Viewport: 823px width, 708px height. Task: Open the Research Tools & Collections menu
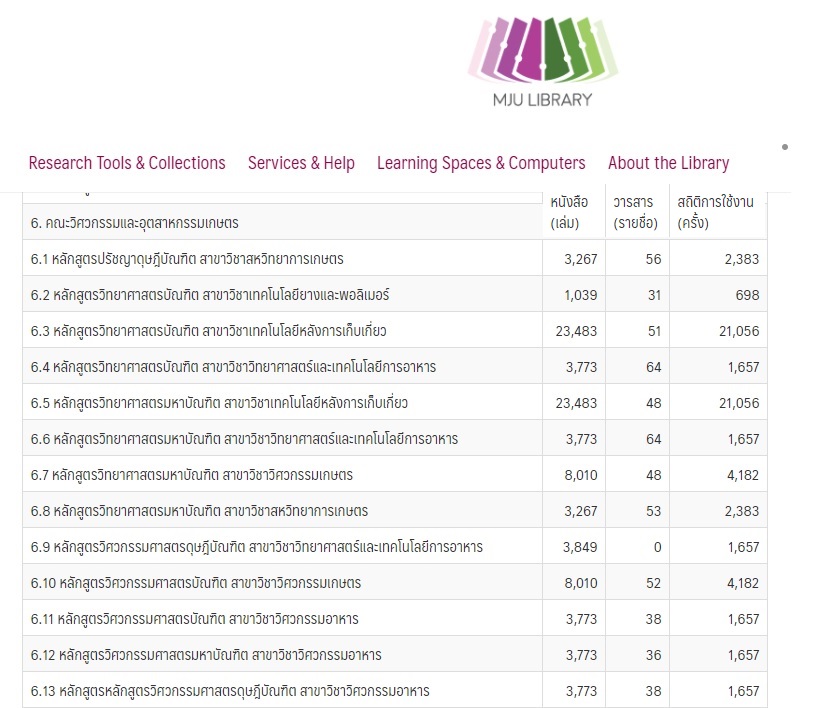click(x=127, y=163)
